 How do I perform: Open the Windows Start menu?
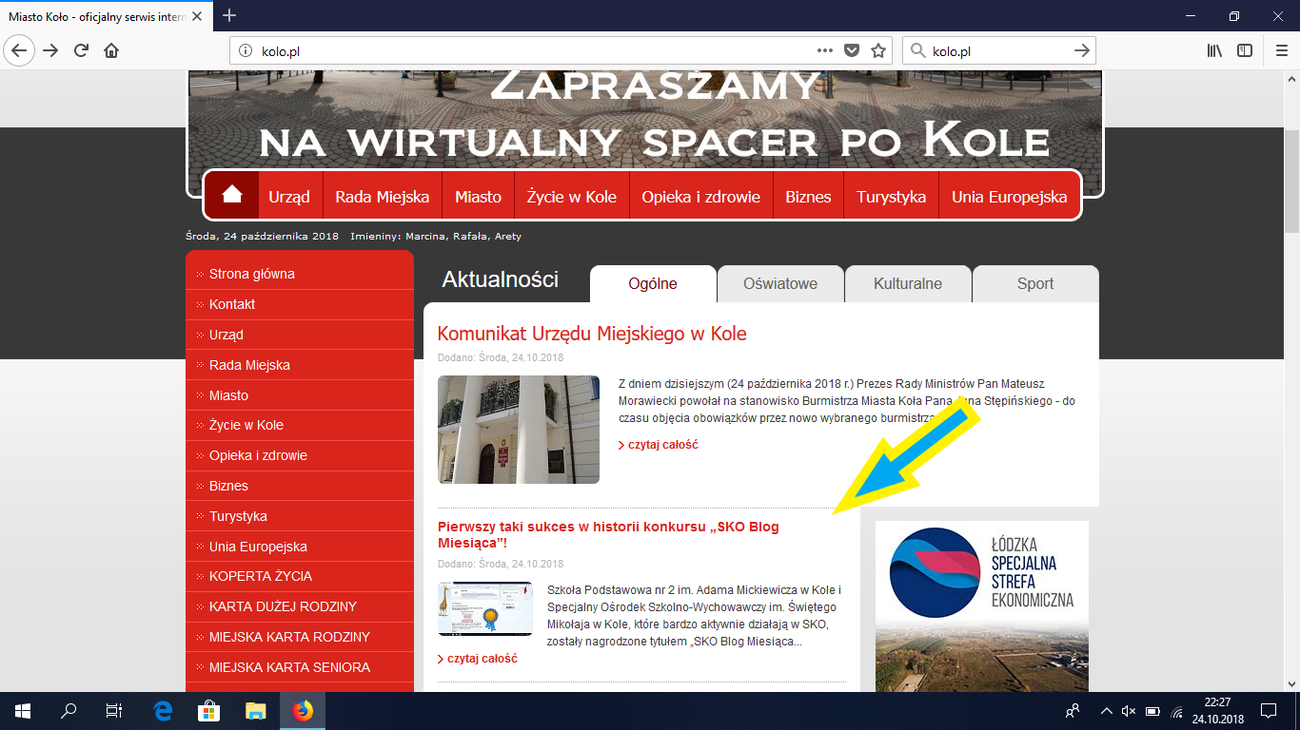22,711
